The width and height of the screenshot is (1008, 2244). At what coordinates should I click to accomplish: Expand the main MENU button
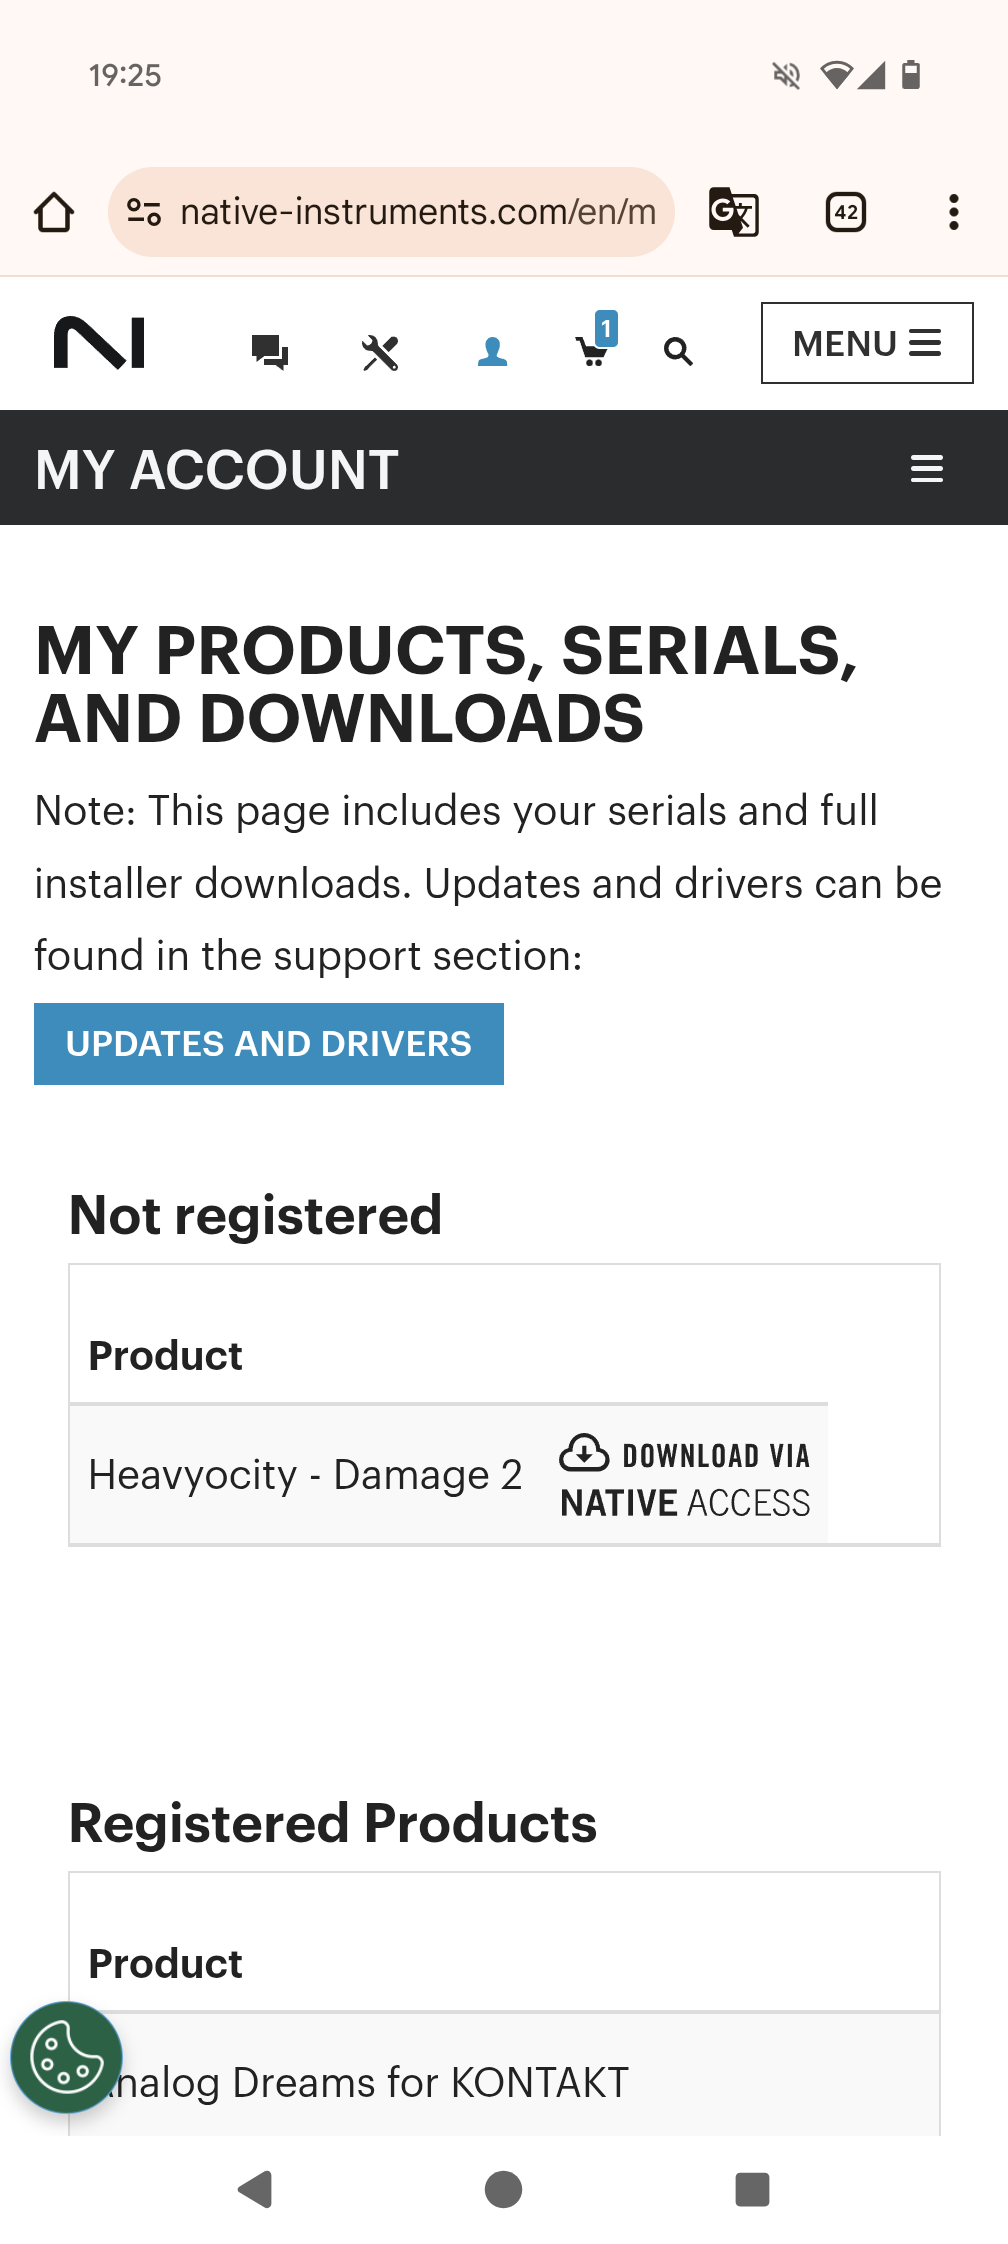[x=867, y=343]
